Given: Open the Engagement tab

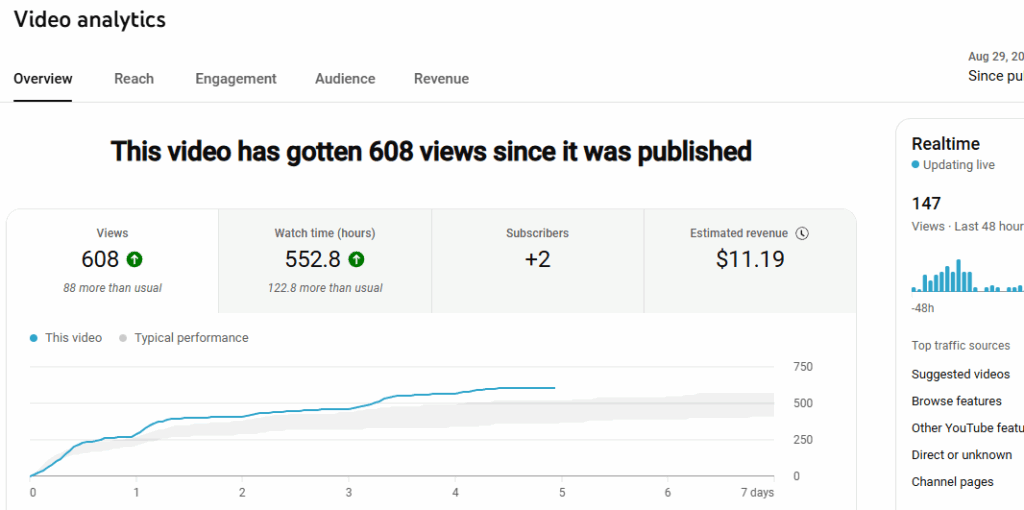Looking at the screenshot, I should pos(236,79).
